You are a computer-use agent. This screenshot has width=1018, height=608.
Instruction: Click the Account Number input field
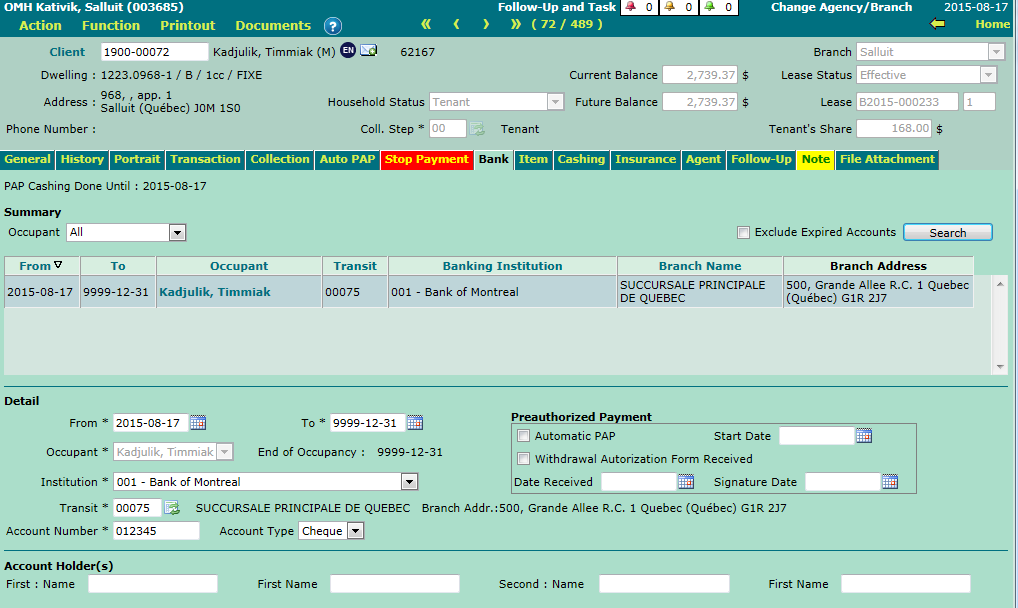click(156, 531)
